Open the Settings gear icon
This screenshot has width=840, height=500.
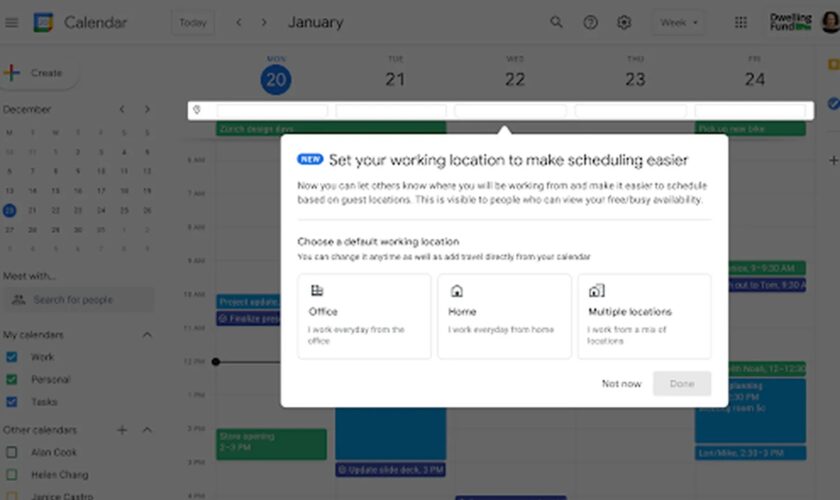pos(624,22)
